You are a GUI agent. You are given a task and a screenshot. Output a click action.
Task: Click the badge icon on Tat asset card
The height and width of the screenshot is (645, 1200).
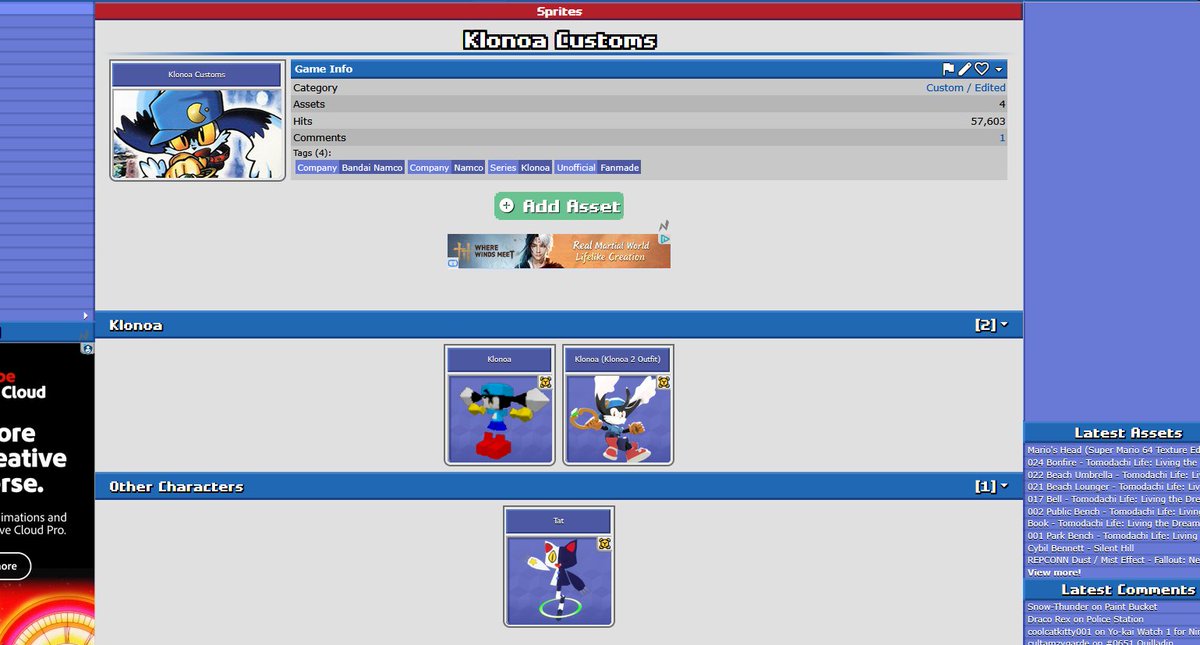click(x=604, y=544)
